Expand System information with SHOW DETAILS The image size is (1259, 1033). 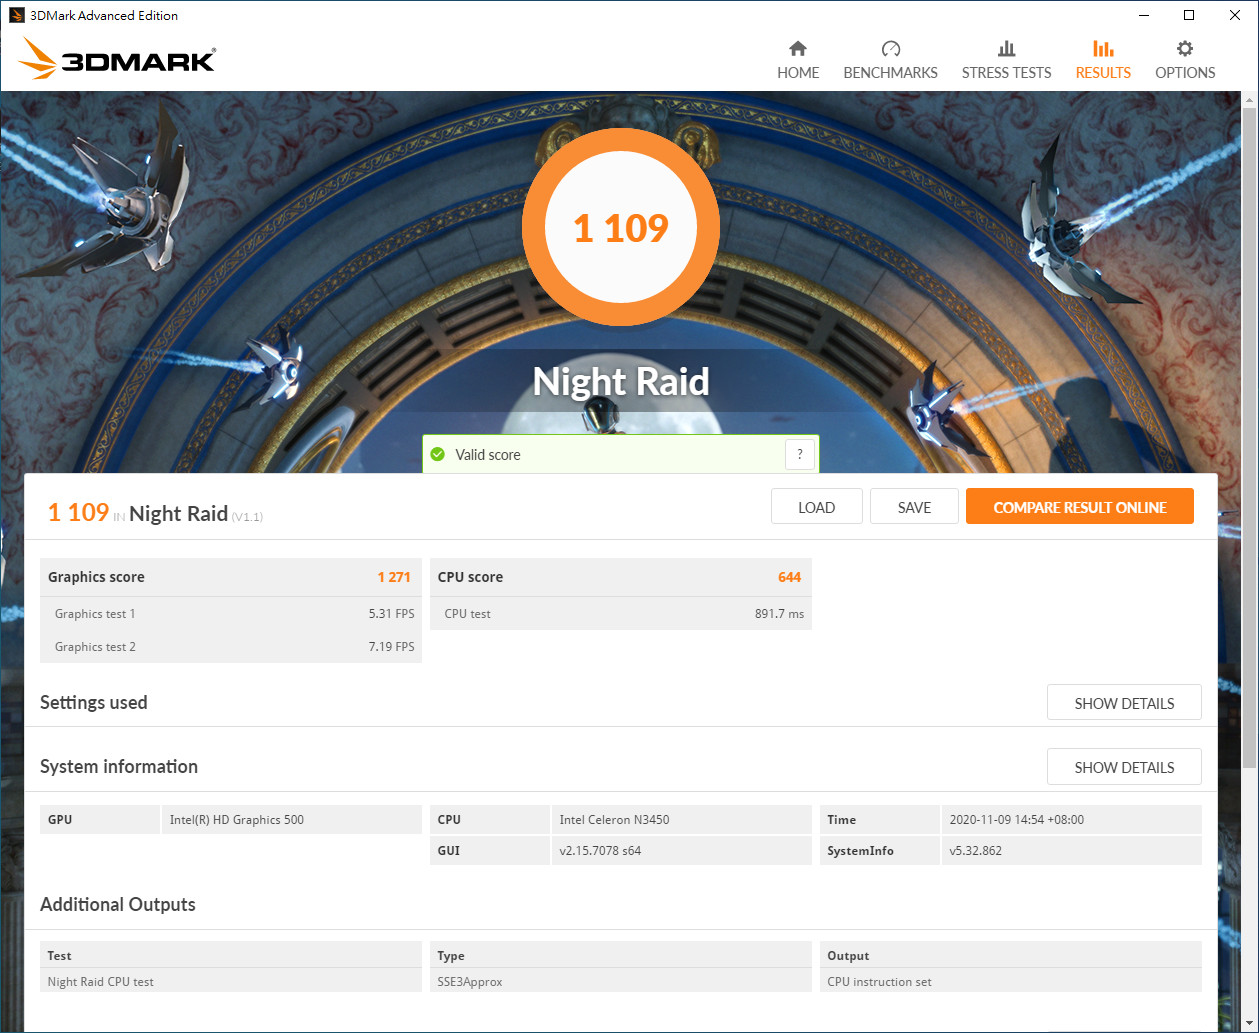click(1123, 767)
